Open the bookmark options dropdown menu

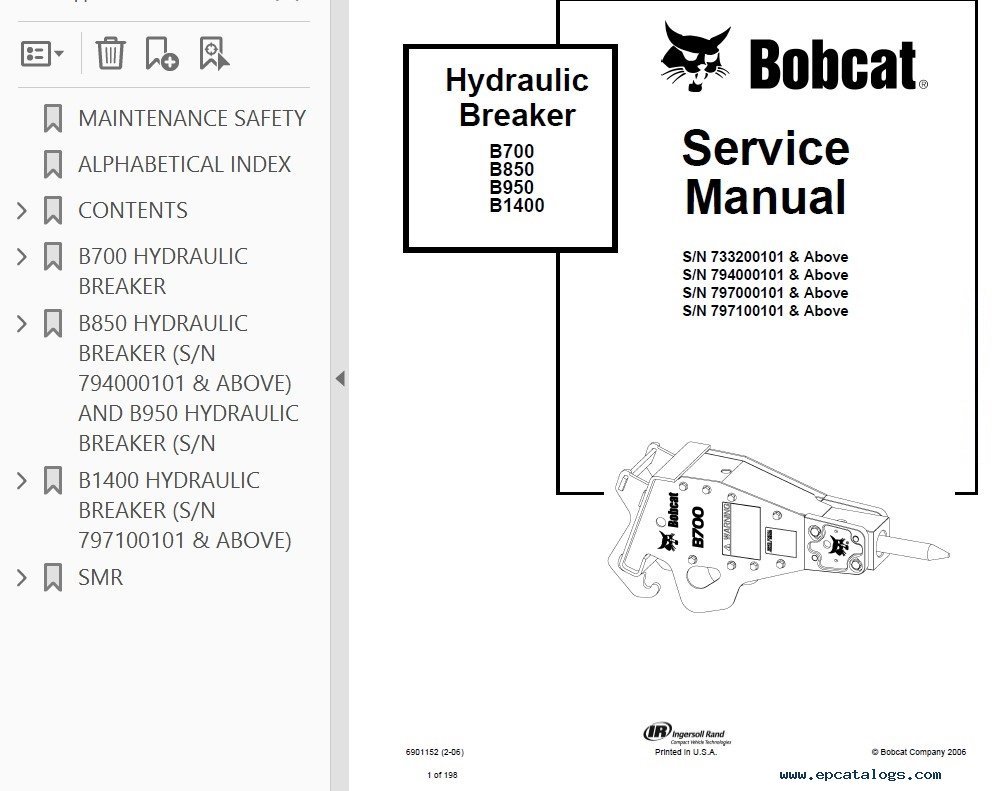click(x=38, y=53)
